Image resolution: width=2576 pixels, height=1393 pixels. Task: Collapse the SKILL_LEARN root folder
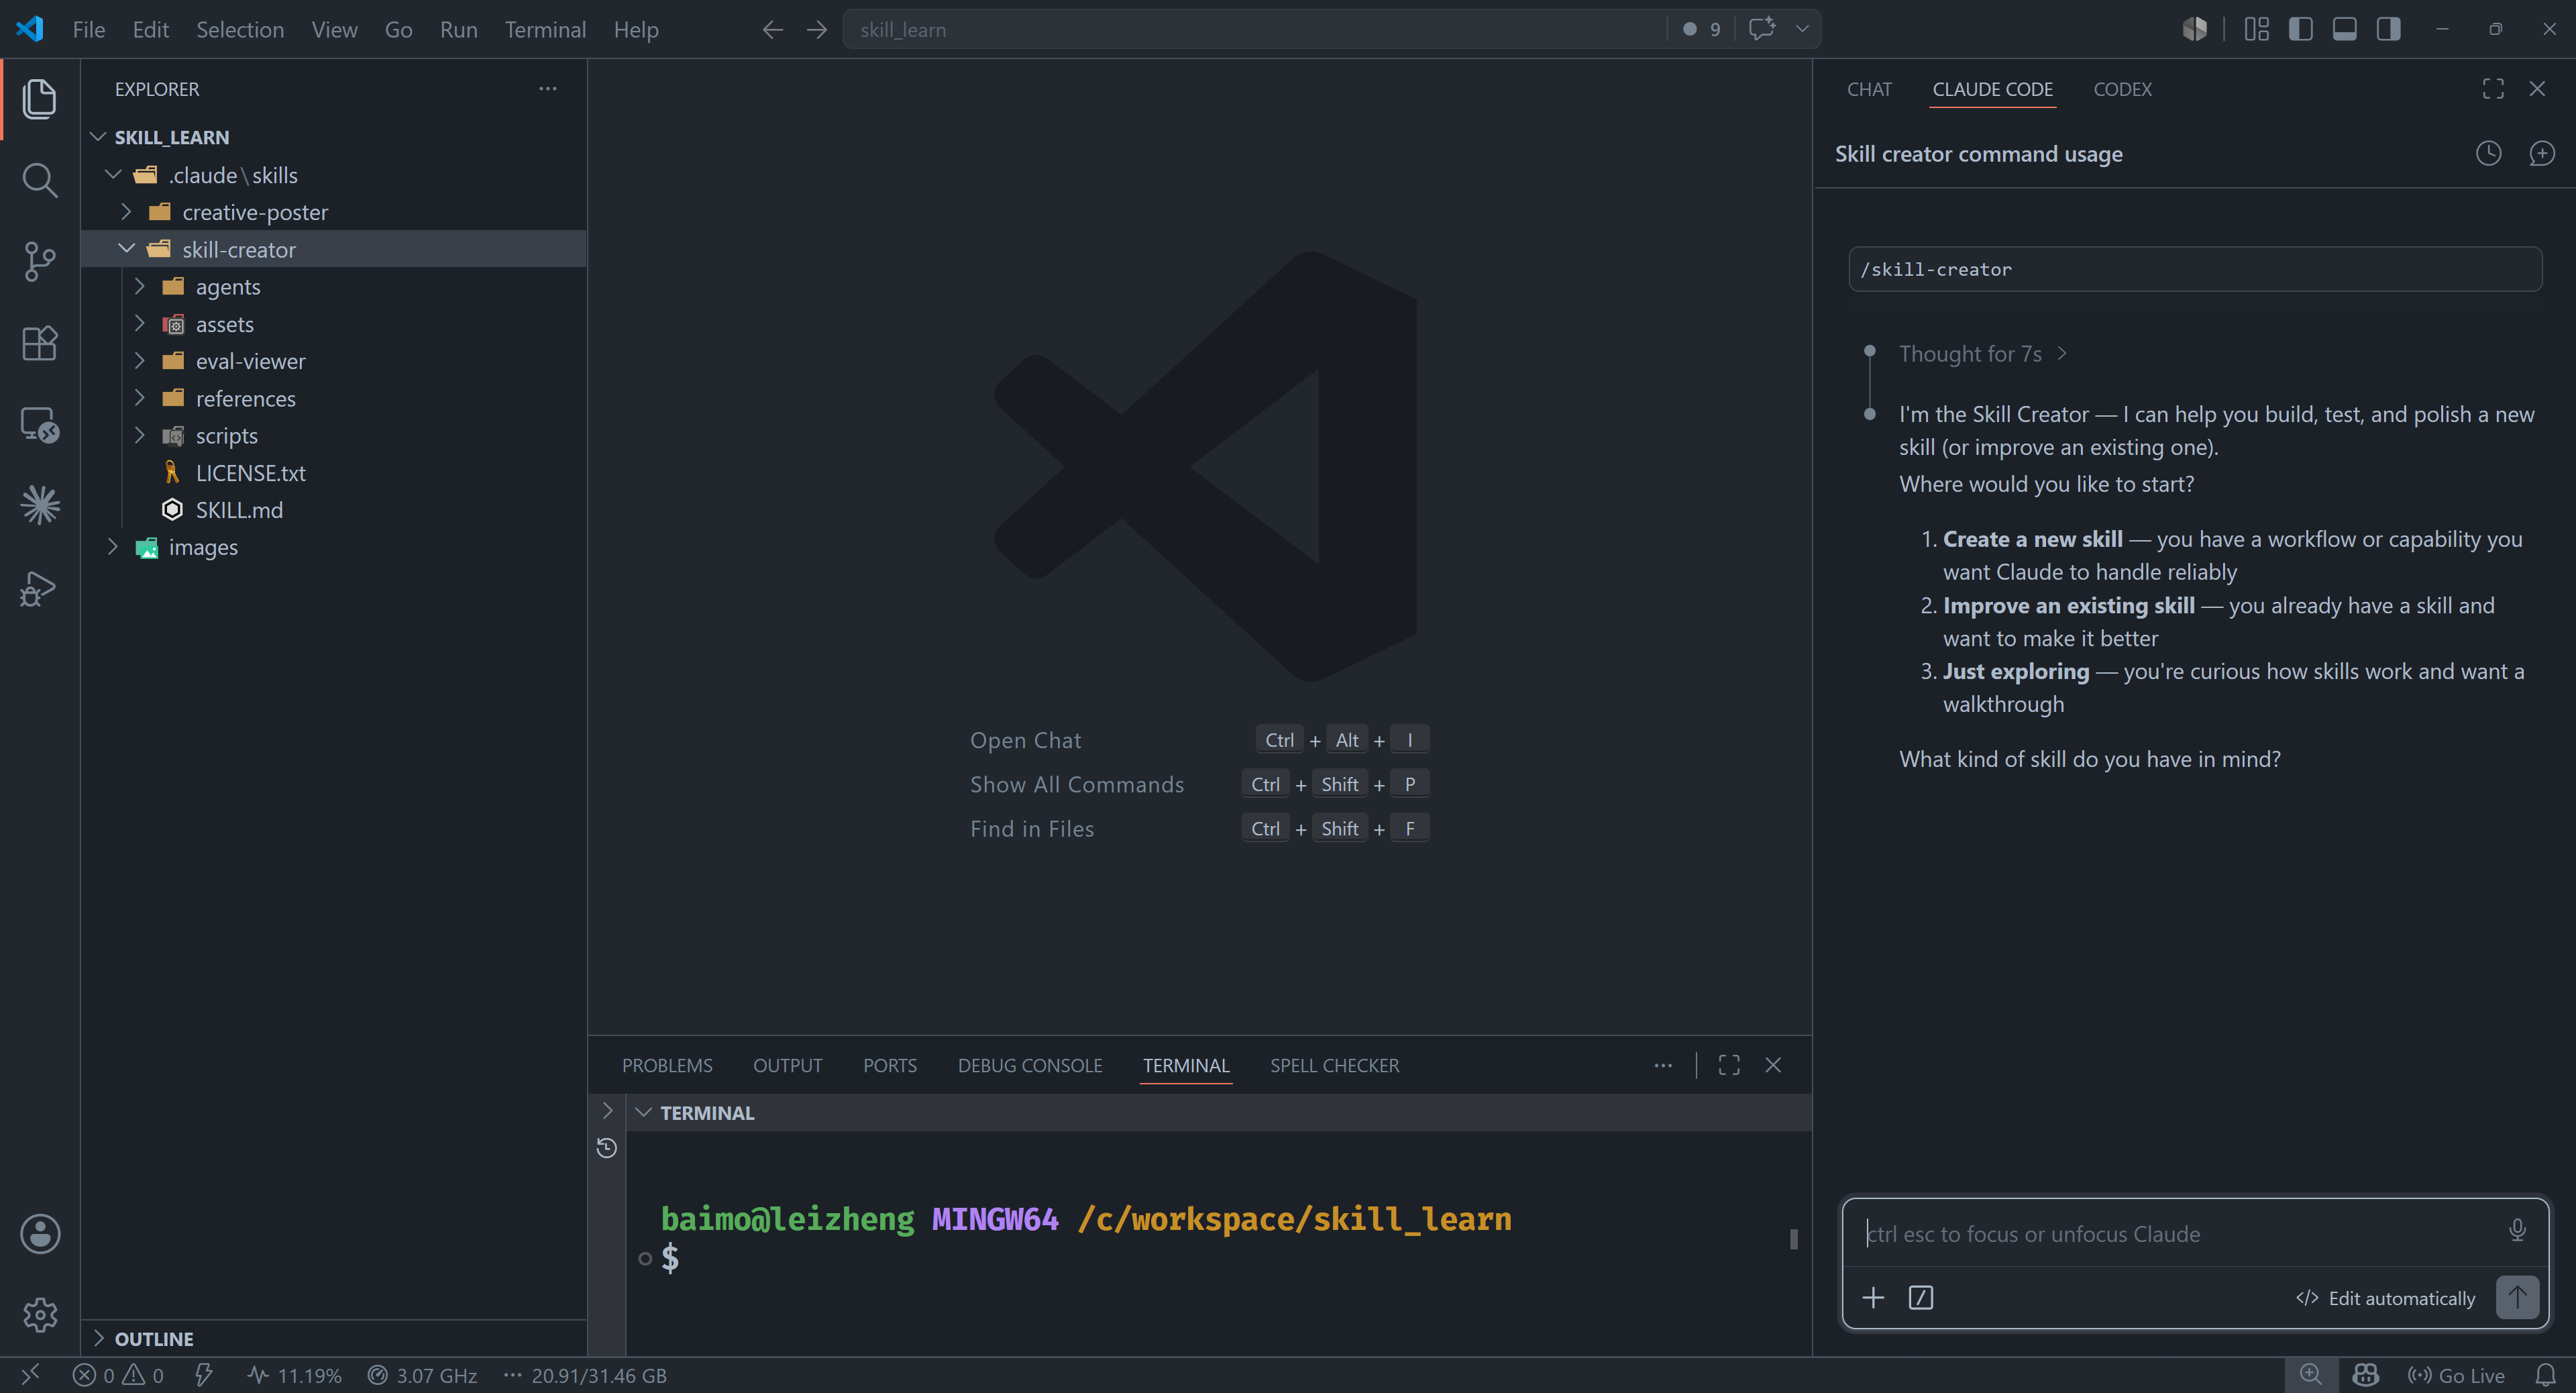coord(98,137)
